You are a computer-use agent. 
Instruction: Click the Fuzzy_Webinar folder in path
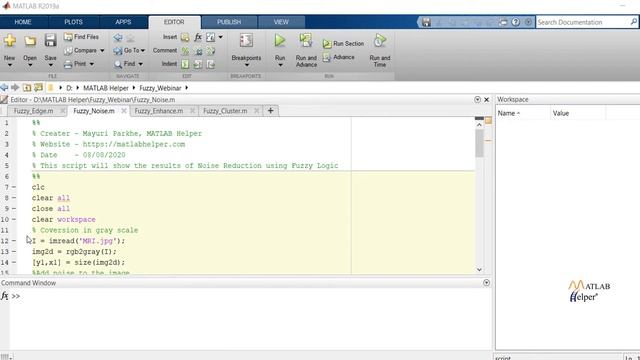(x=160, y=88)
